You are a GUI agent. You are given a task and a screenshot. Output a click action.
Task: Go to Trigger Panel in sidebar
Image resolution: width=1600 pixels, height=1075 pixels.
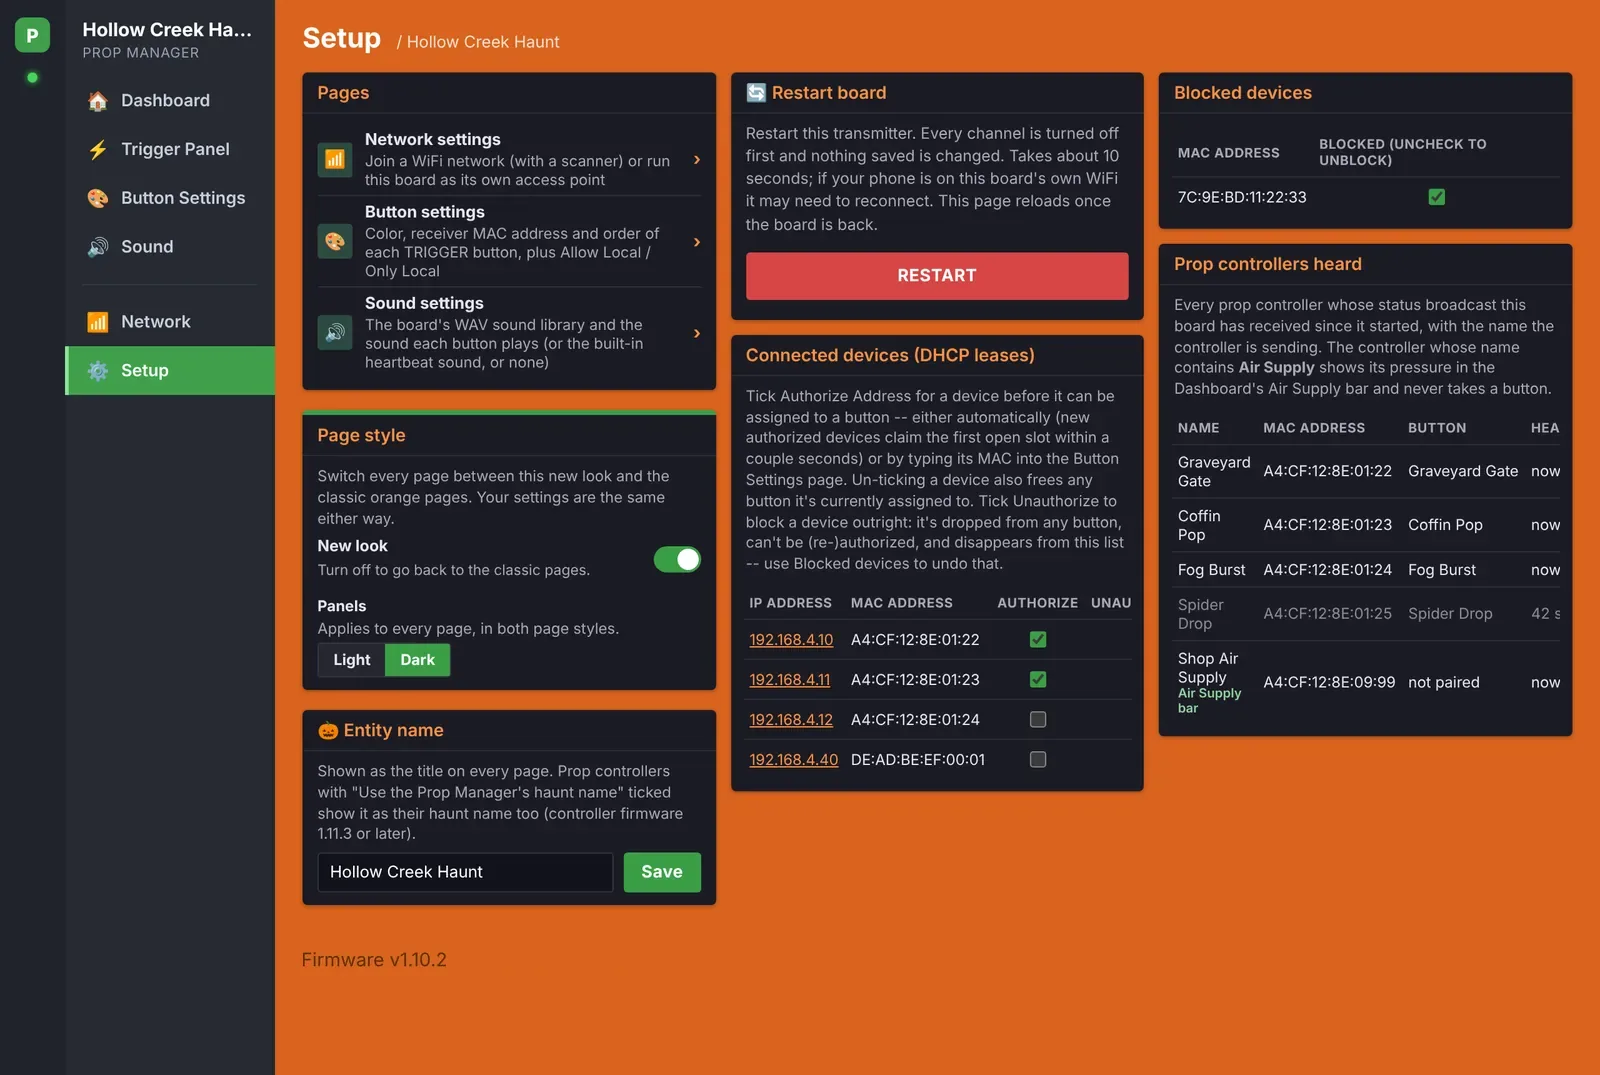click(x=170, y=149)
